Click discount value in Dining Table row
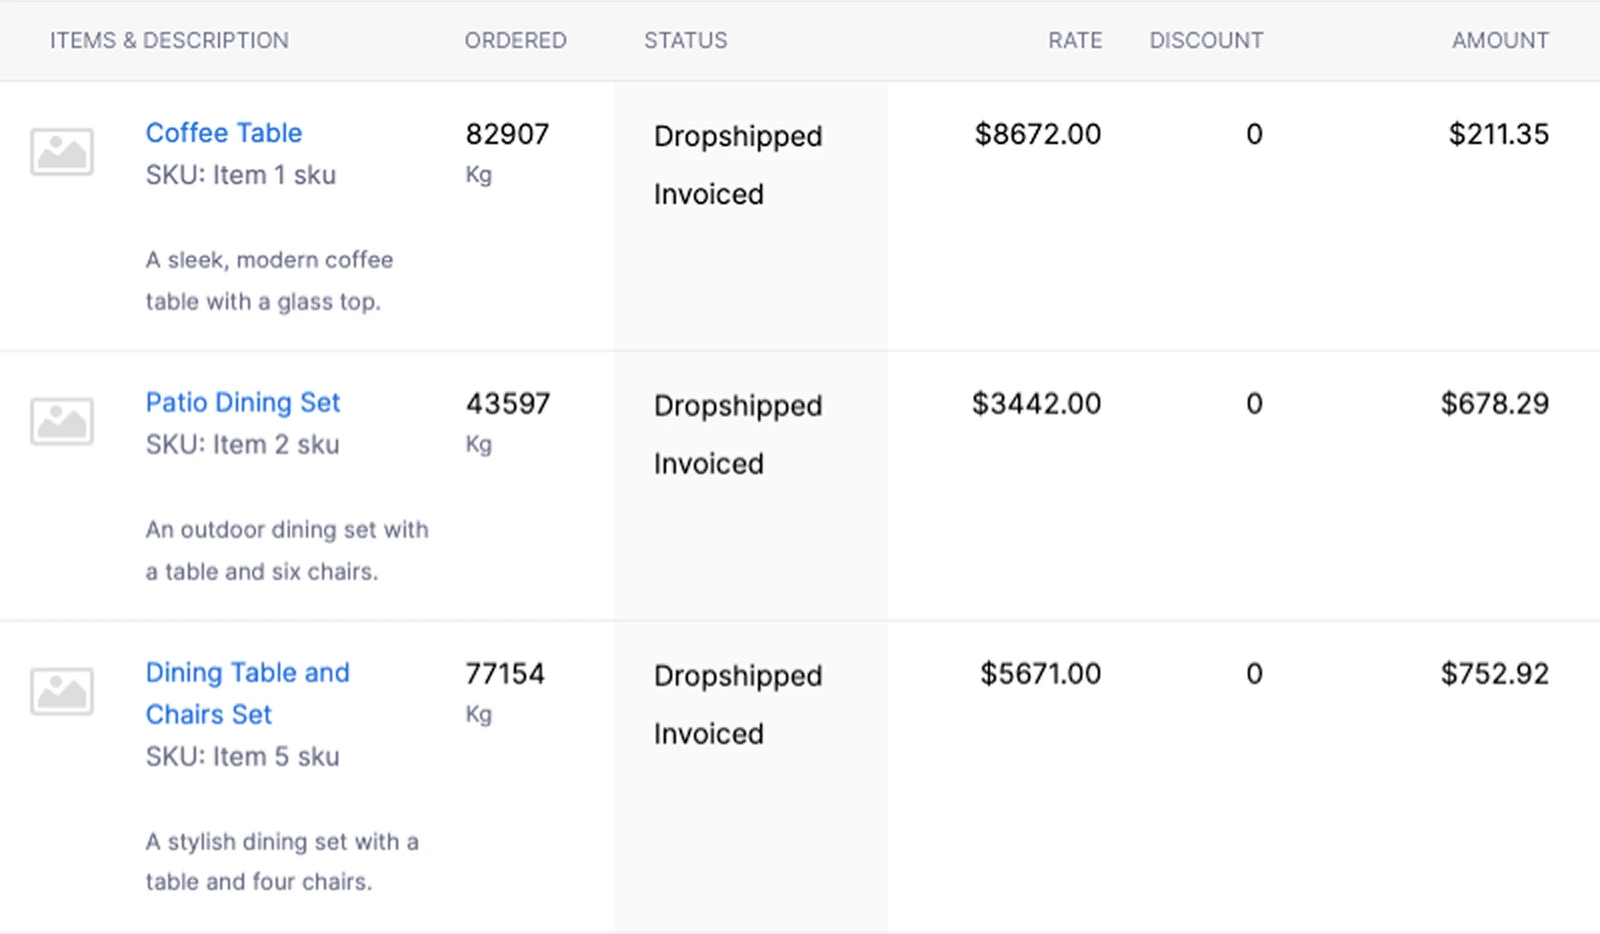Image resolution: width=1600 pixels, height=934 pixels. click(1254, 674)
